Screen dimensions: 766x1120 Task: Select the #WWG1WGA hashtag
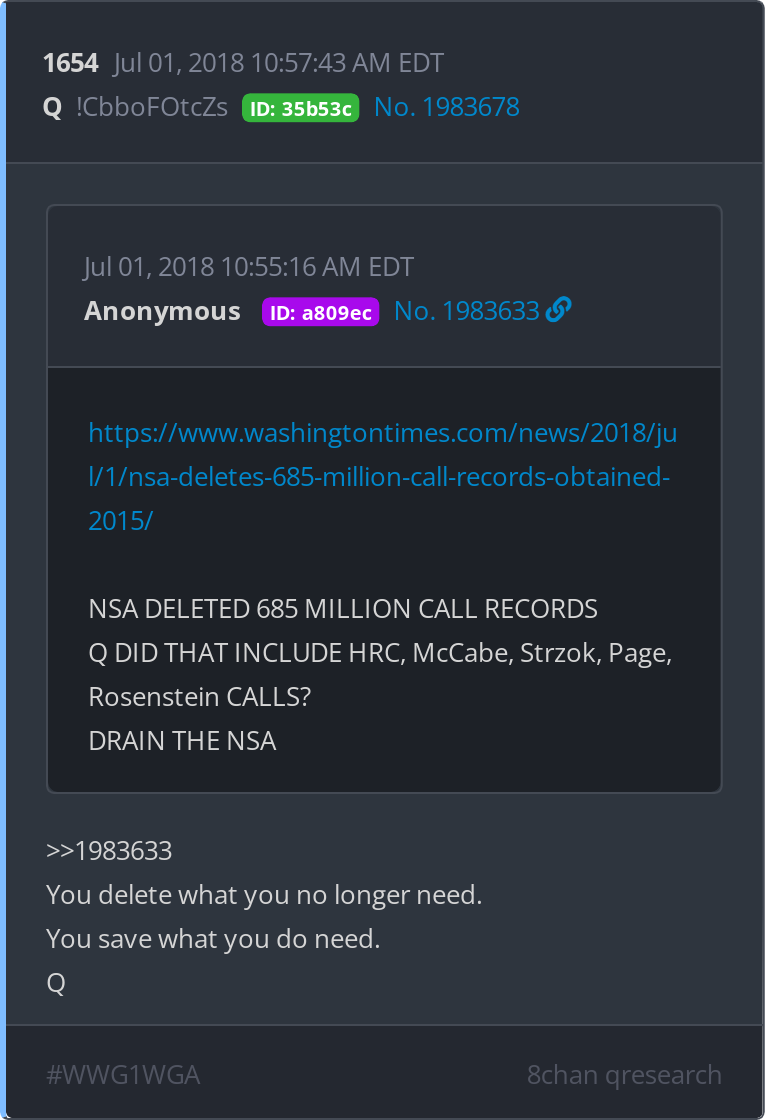tap(123, 1075)
